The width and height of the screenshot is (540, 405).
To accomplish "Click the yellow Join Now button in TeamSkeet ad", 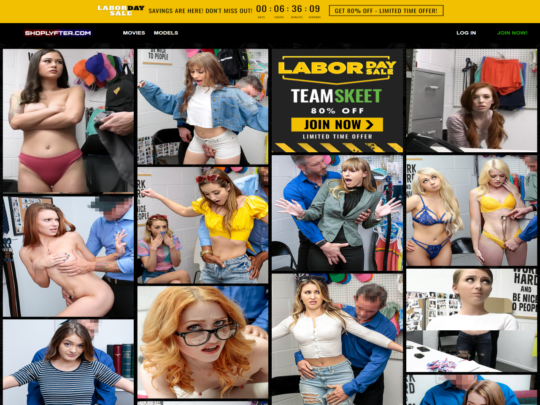I will tap(337, 124).
